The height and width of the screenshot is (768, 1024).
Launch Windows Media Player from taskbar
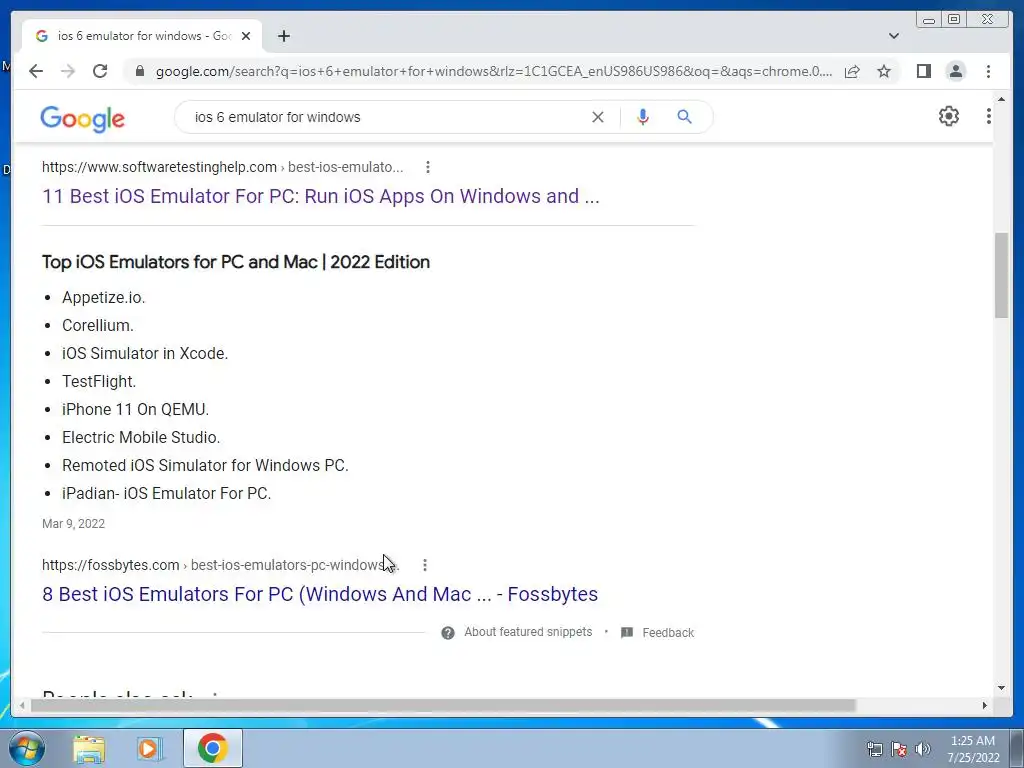point(149,748)
